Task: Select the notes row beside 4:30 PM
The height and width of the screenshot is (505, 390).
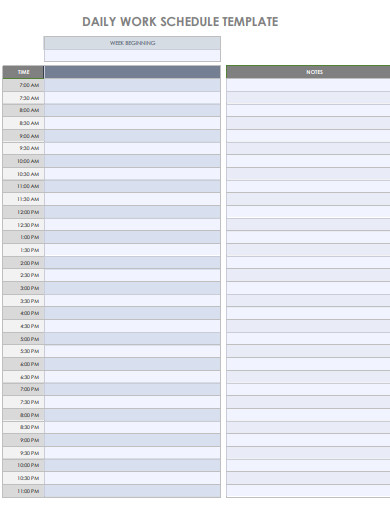Action: point(308,326)
